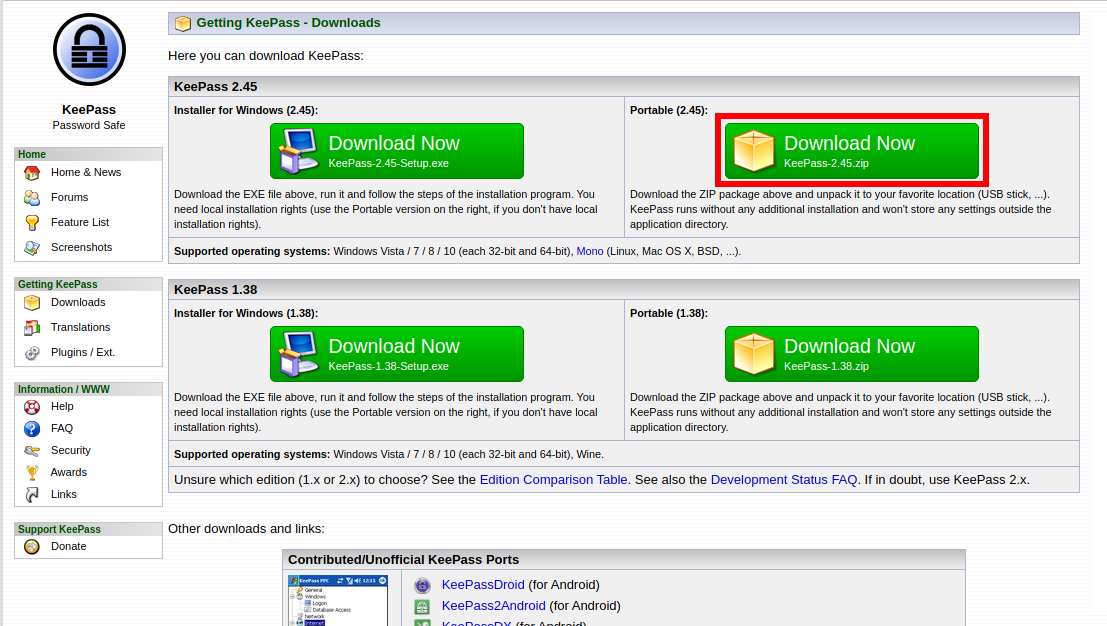Open the Awards page

tap(68, 472)
